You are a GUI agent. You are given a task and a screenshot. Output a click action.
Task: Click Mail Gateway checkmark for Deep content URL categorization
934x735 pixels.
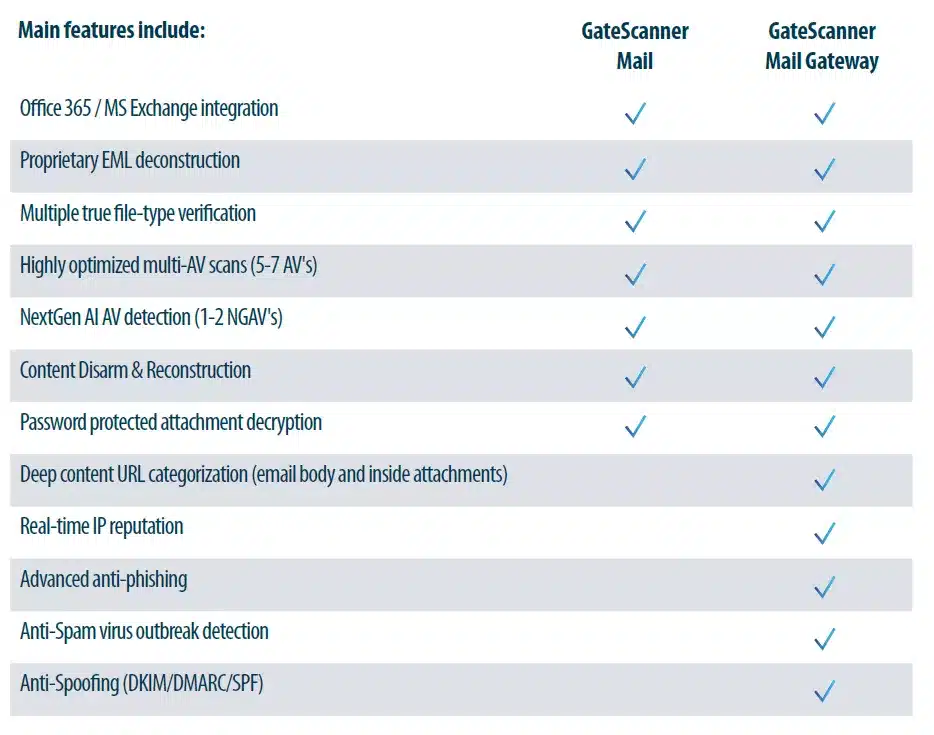pos(824,480)
